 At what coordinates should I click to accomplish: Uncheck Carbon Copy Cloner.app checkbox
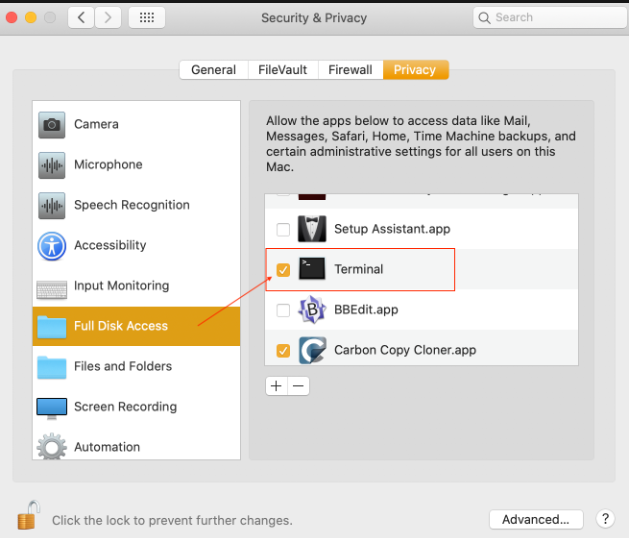pos(283,351)
